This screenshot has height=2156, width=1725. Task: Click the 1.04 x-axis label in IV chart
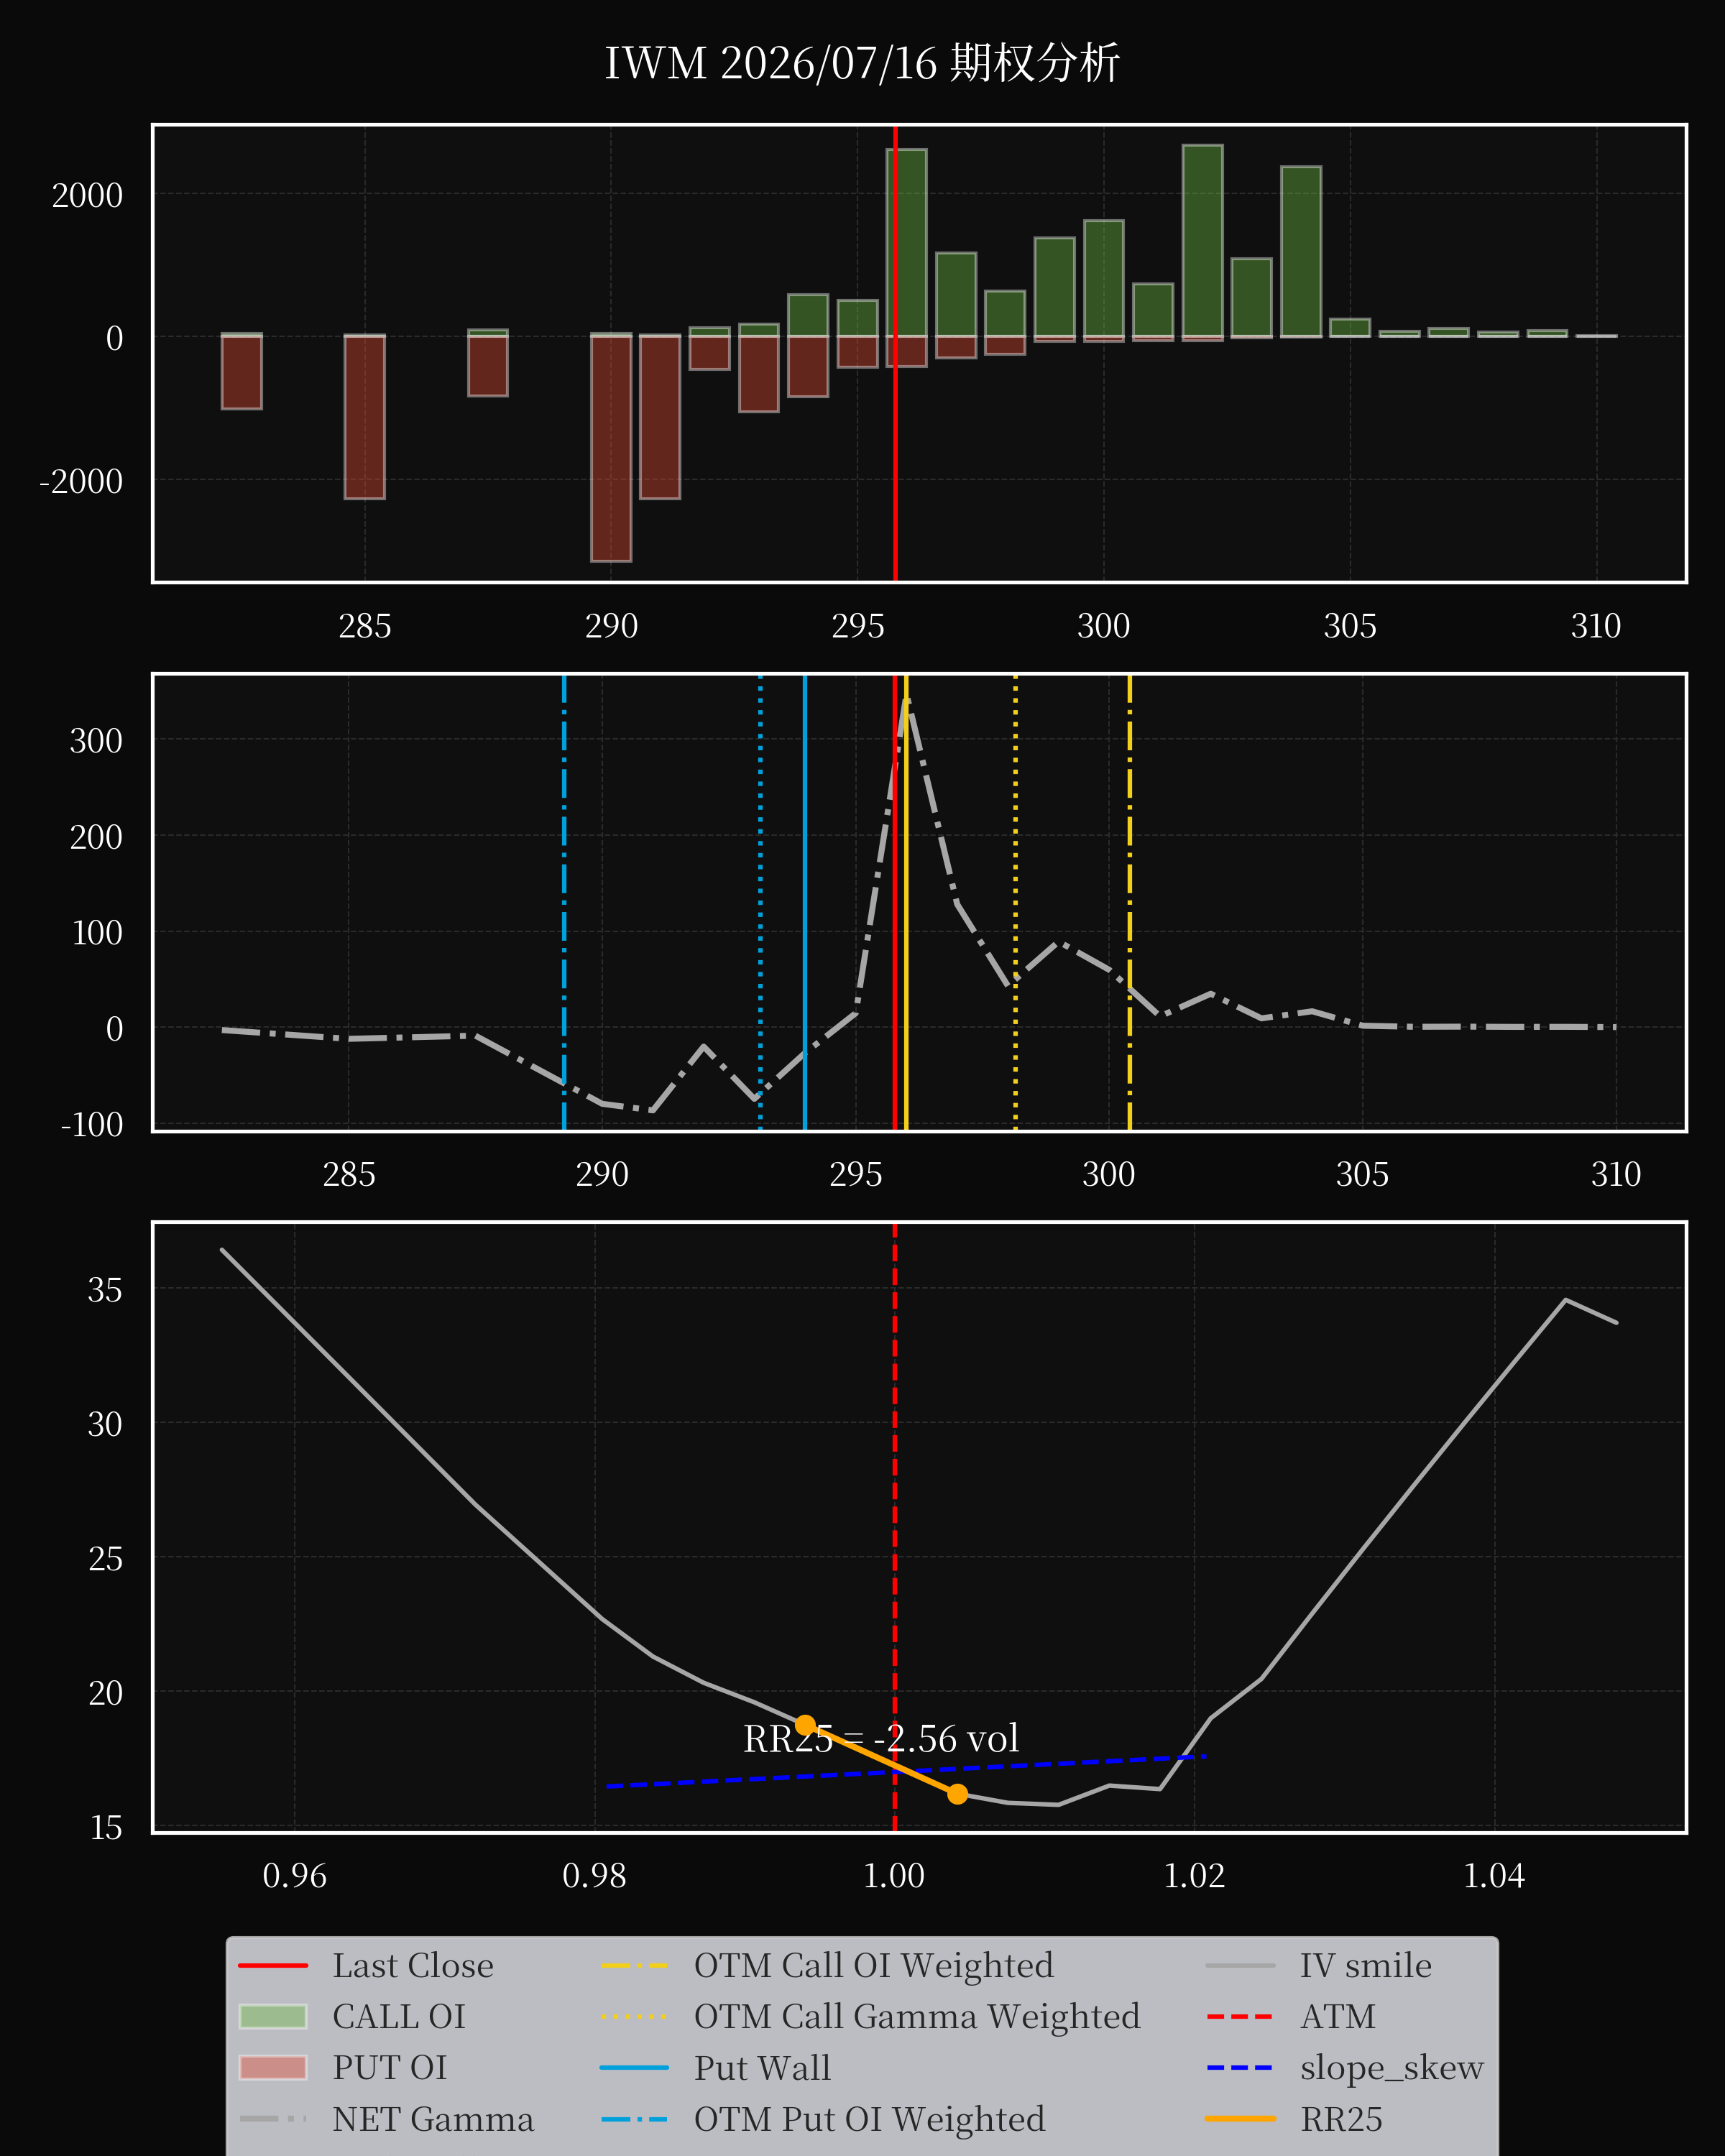[1494, 1876]
